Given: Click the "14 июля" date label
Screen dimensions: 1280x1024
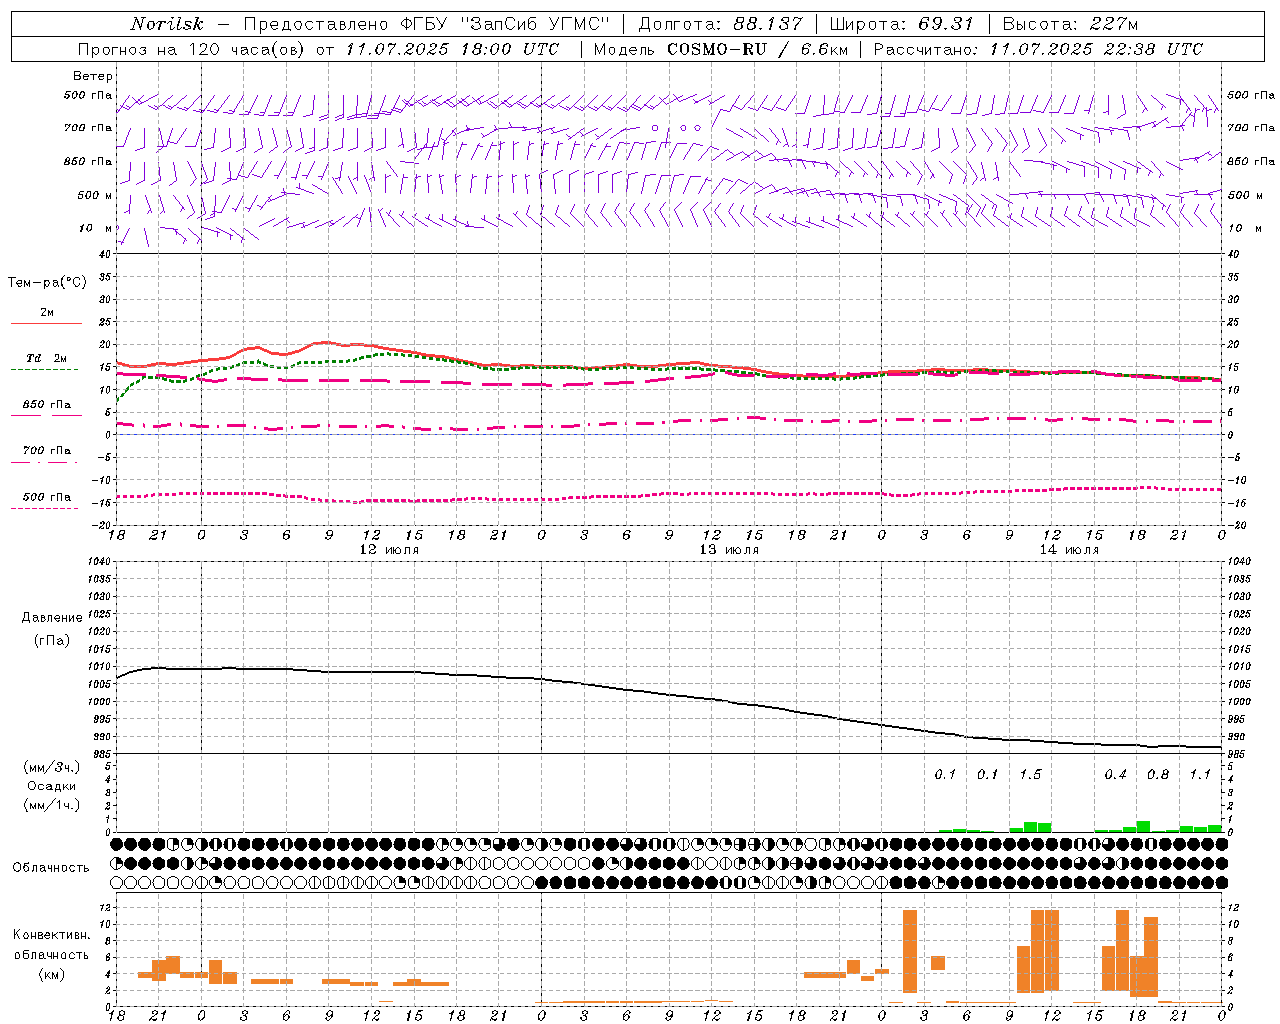Looking at the screenshot, I should 1069,550.
